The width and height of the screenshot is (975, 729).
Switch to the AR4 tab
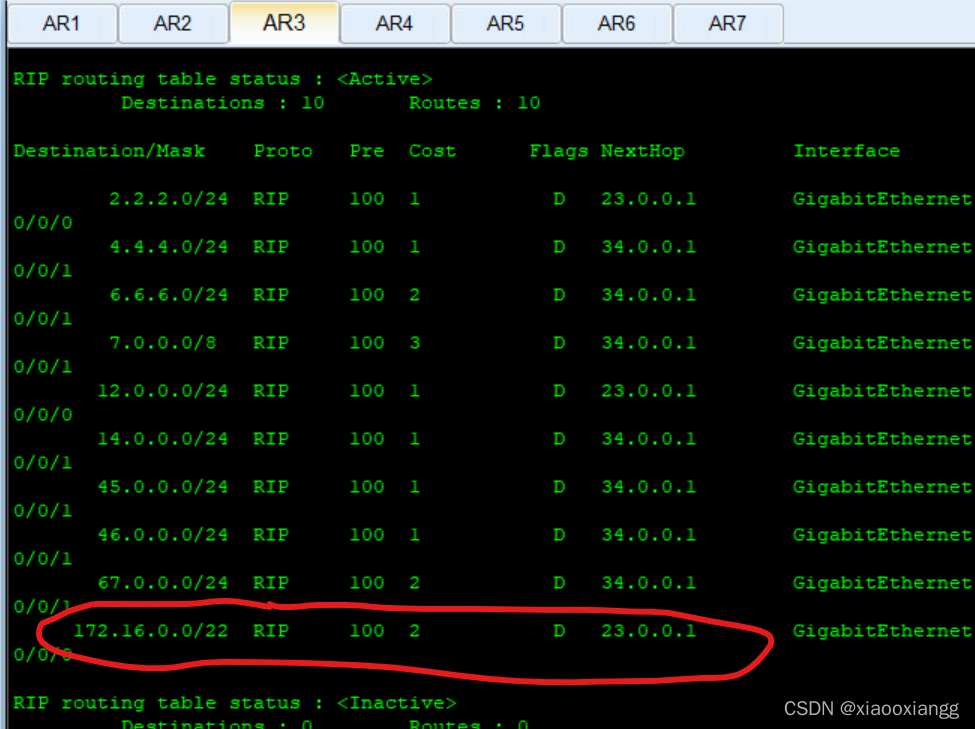pos(394,23)
